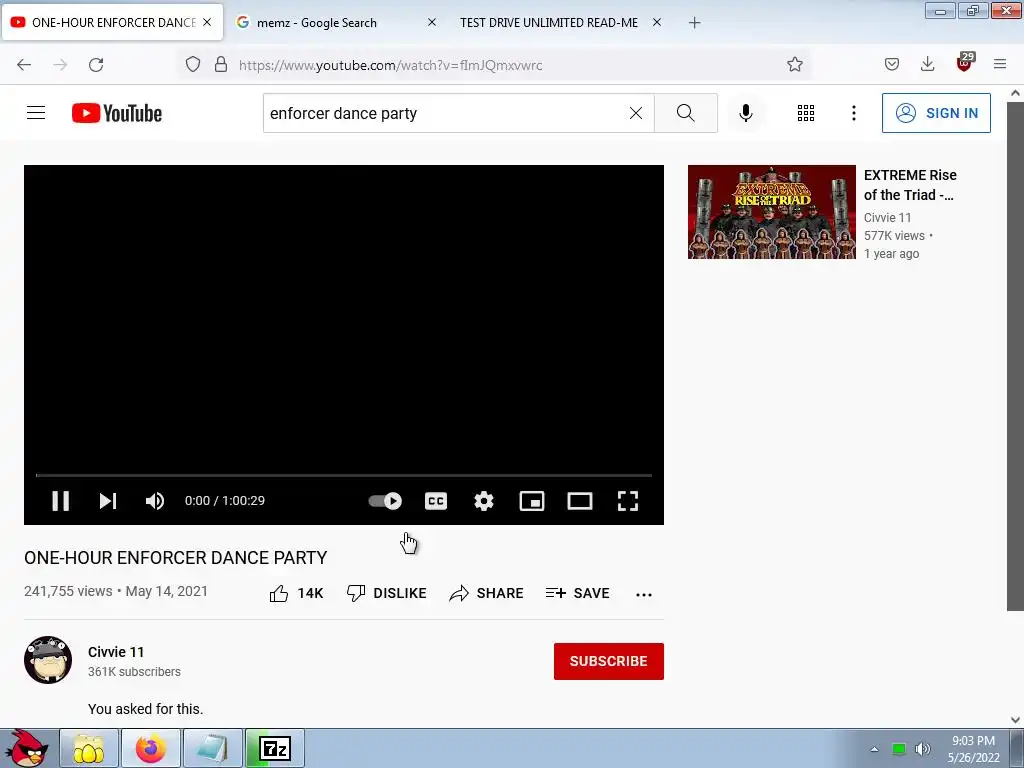1024x768 pixels.
Task: Open the file explorer taskbar icon
Action: click(x=89, y=748)
